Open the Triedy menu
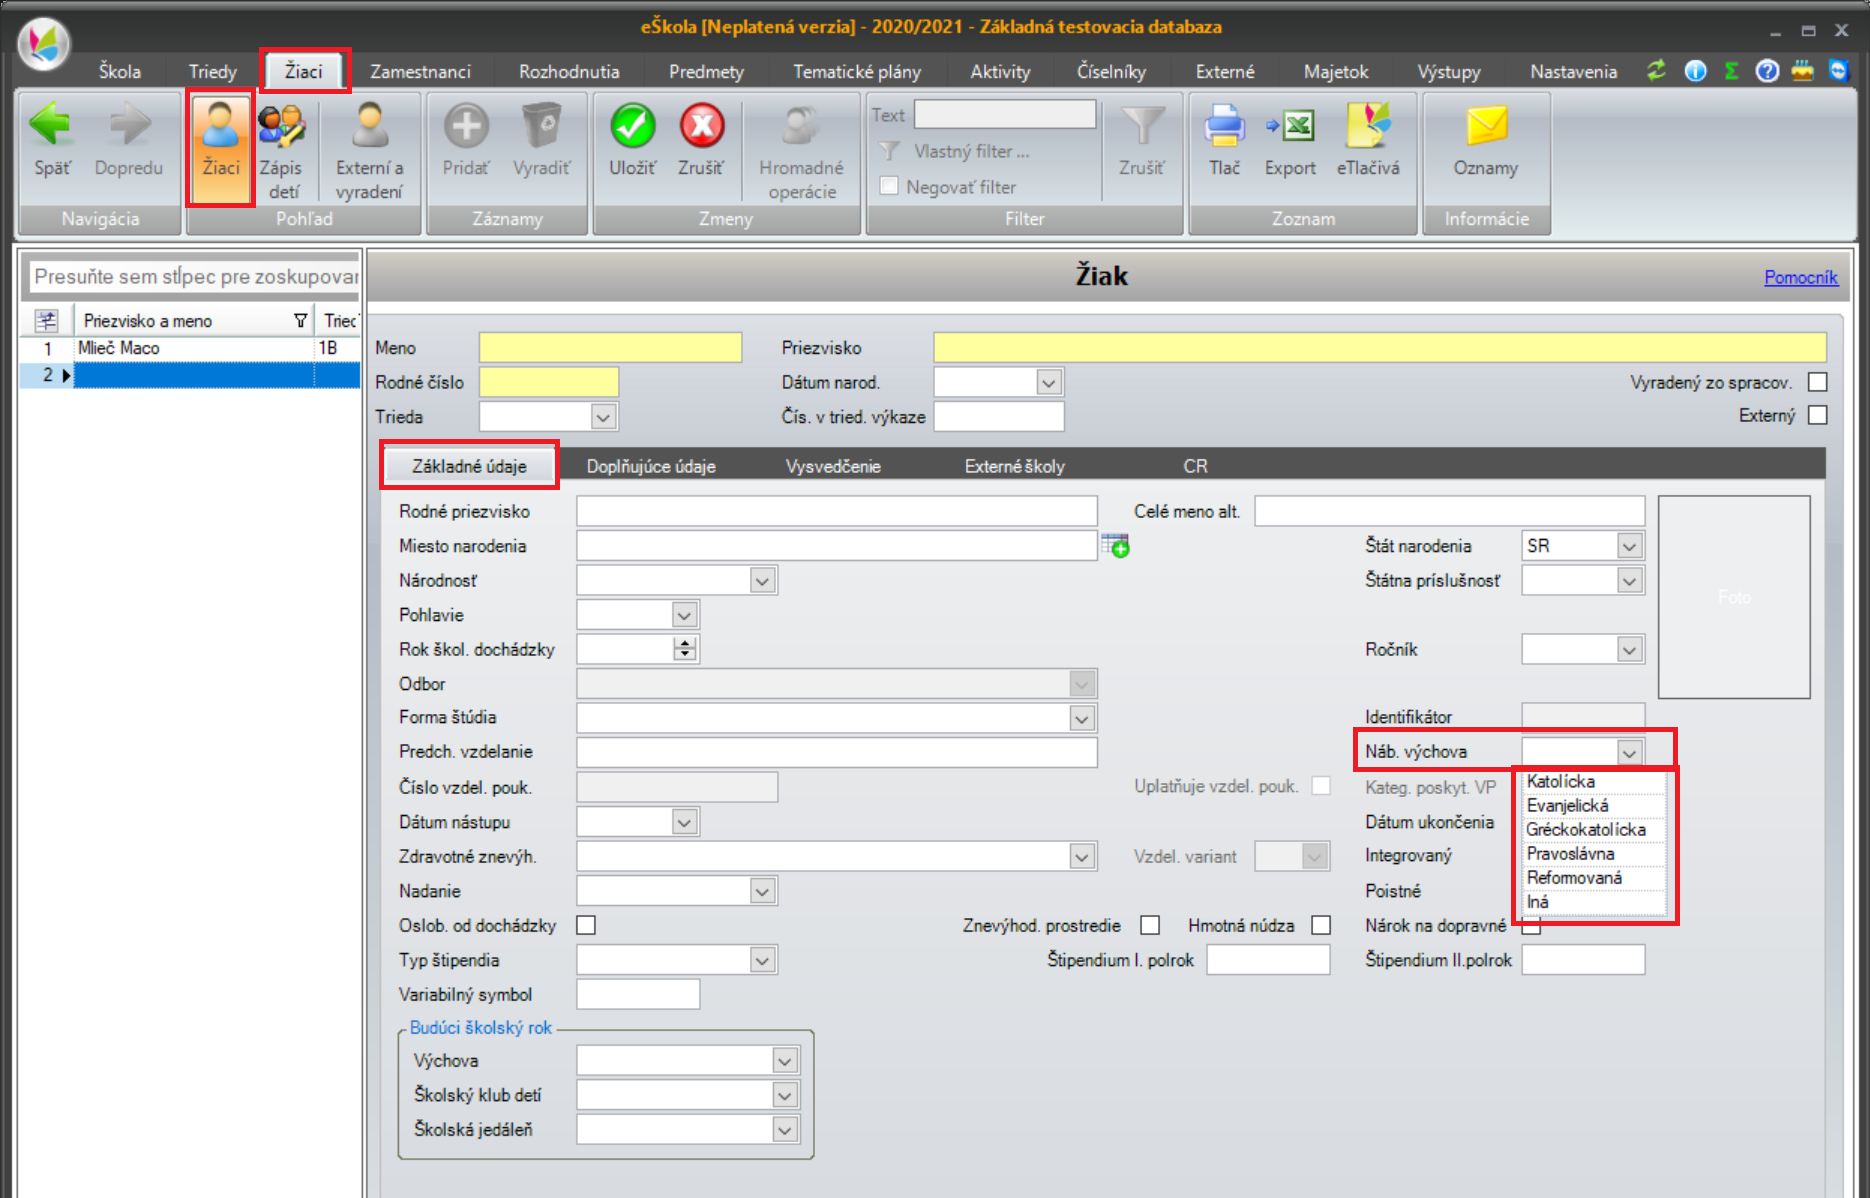This screenshot has width=1870, height=1198. 213,71
